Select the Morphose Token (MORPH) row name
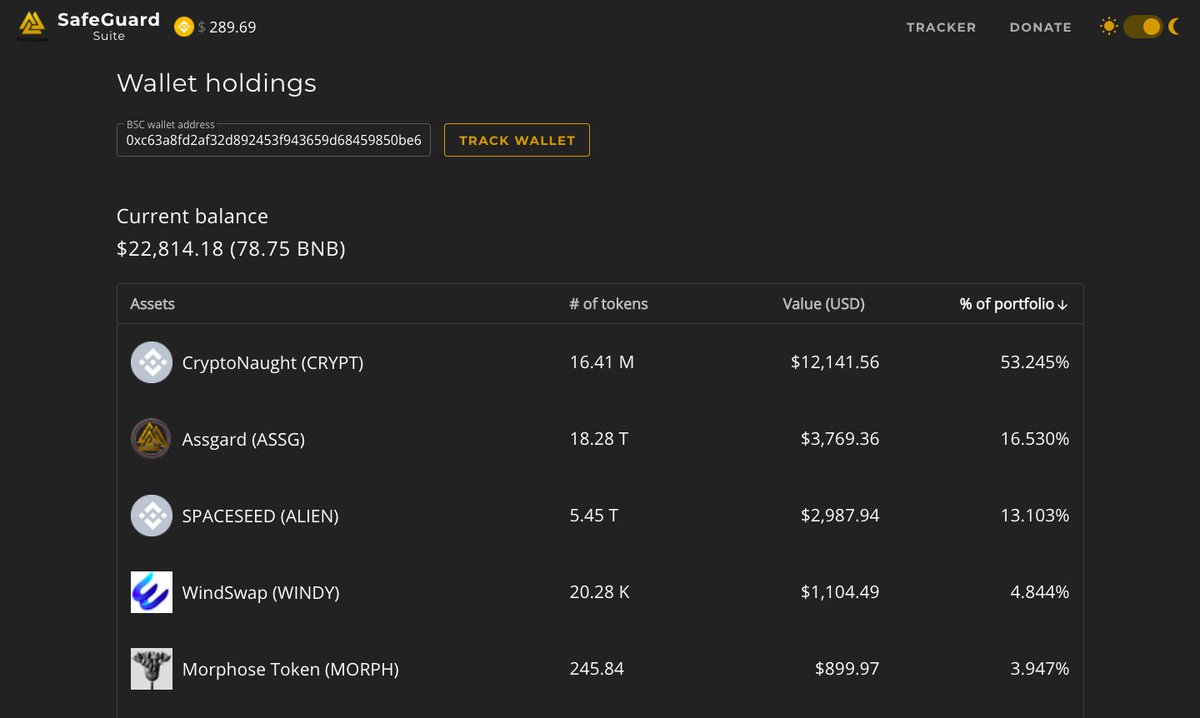The height and width of the screenshot is (718, 1200). click(290, 669)
